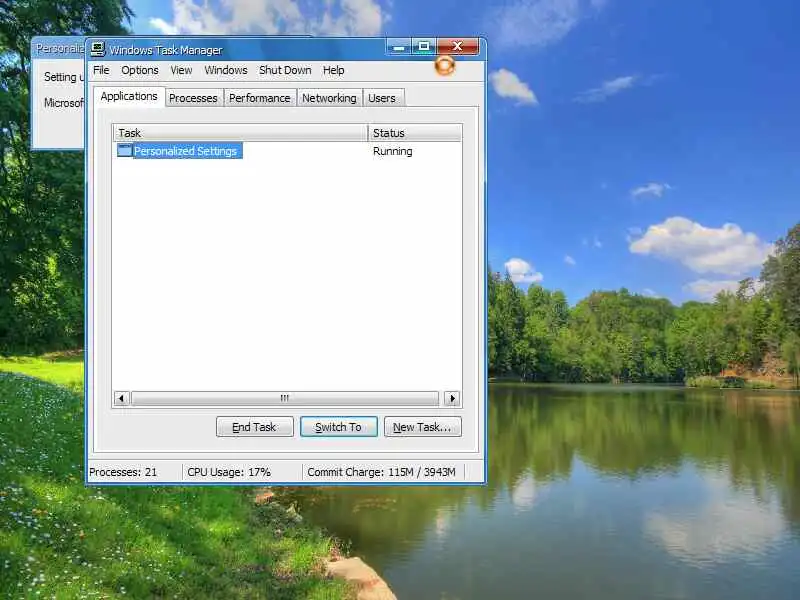Image resolution: width=800 pixels, height=600 pixels.
Task: Click the CPU Usage: 17% status entry
Action: click(229, 472)
